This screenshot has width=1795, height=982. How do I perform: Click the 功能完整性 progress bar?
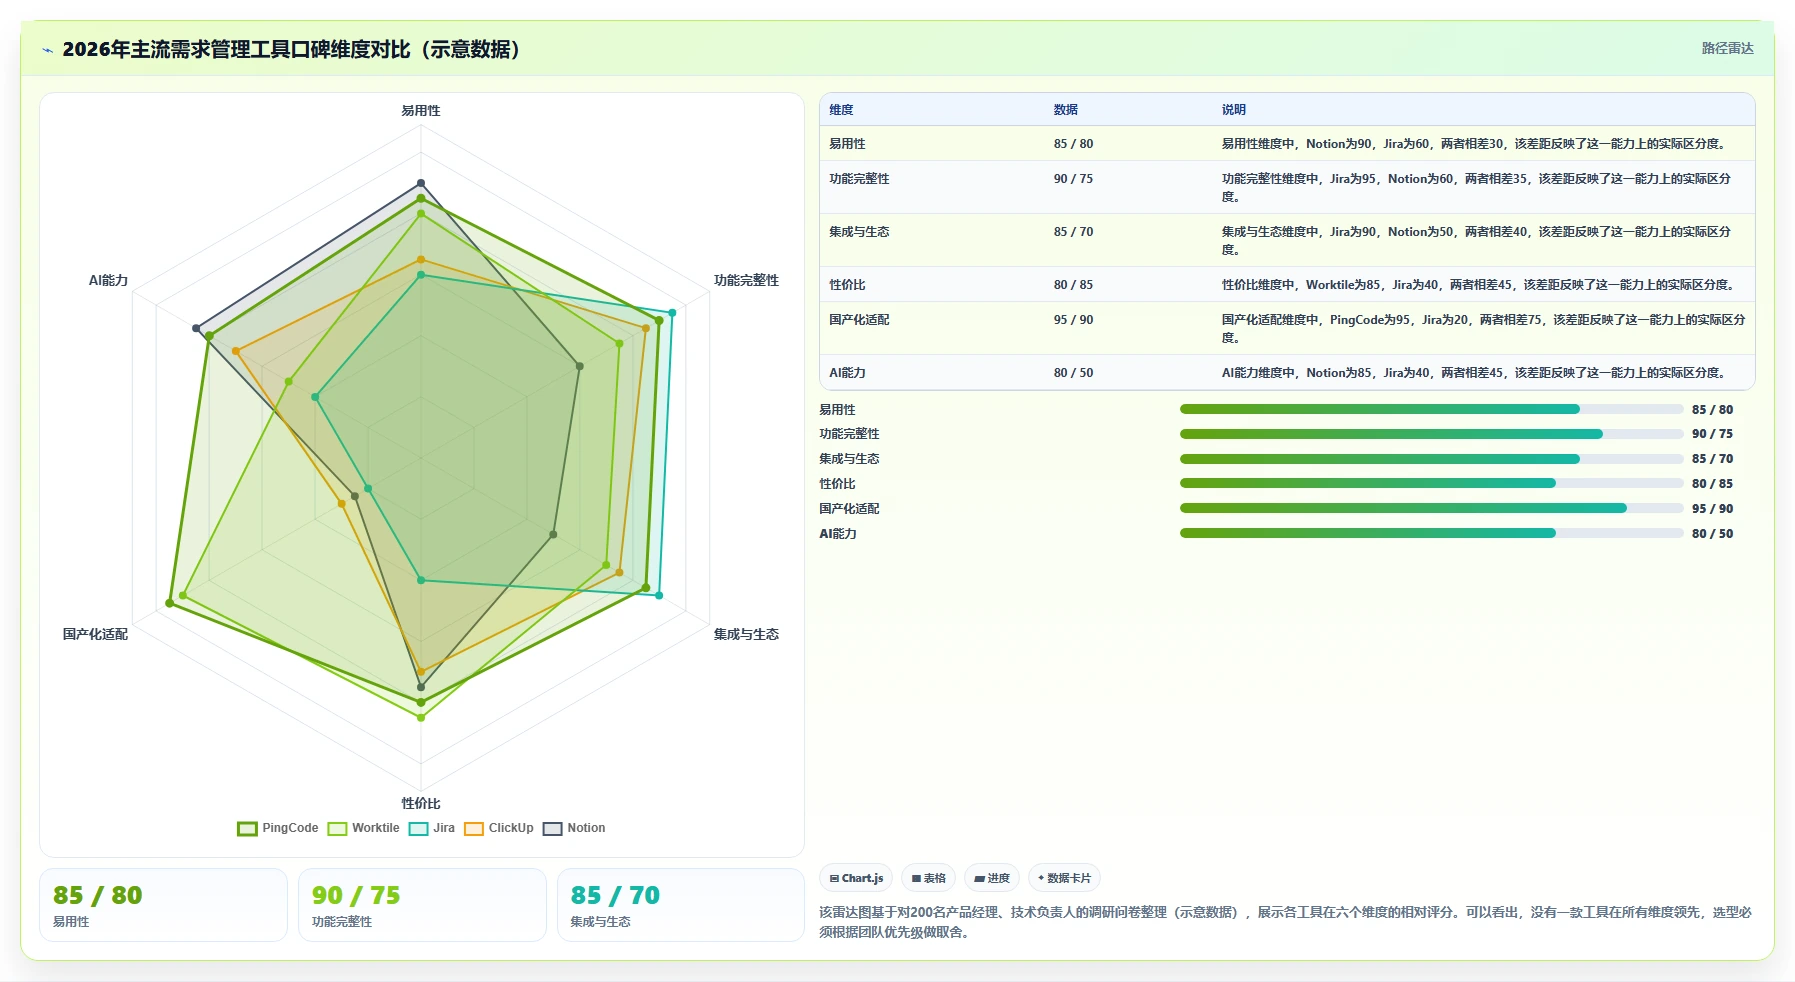point(1431,434)
